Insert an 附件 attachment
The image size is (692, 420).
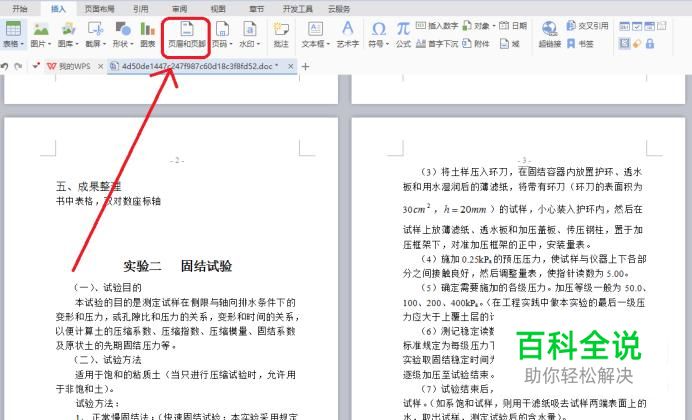click(x=477, y=43)
